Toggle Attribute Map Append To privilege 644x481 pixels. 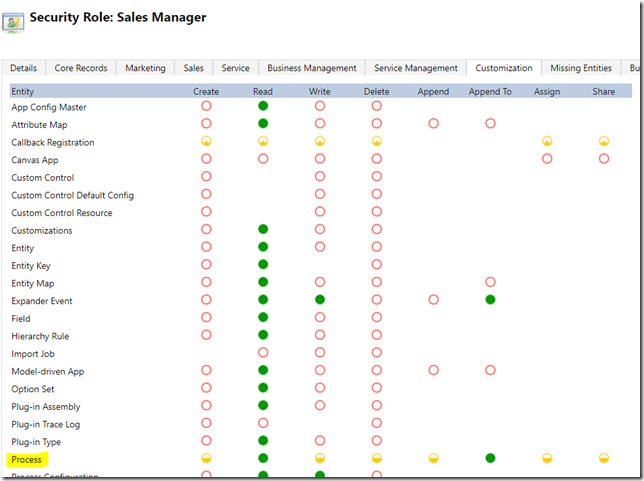(x=490, y=124)
